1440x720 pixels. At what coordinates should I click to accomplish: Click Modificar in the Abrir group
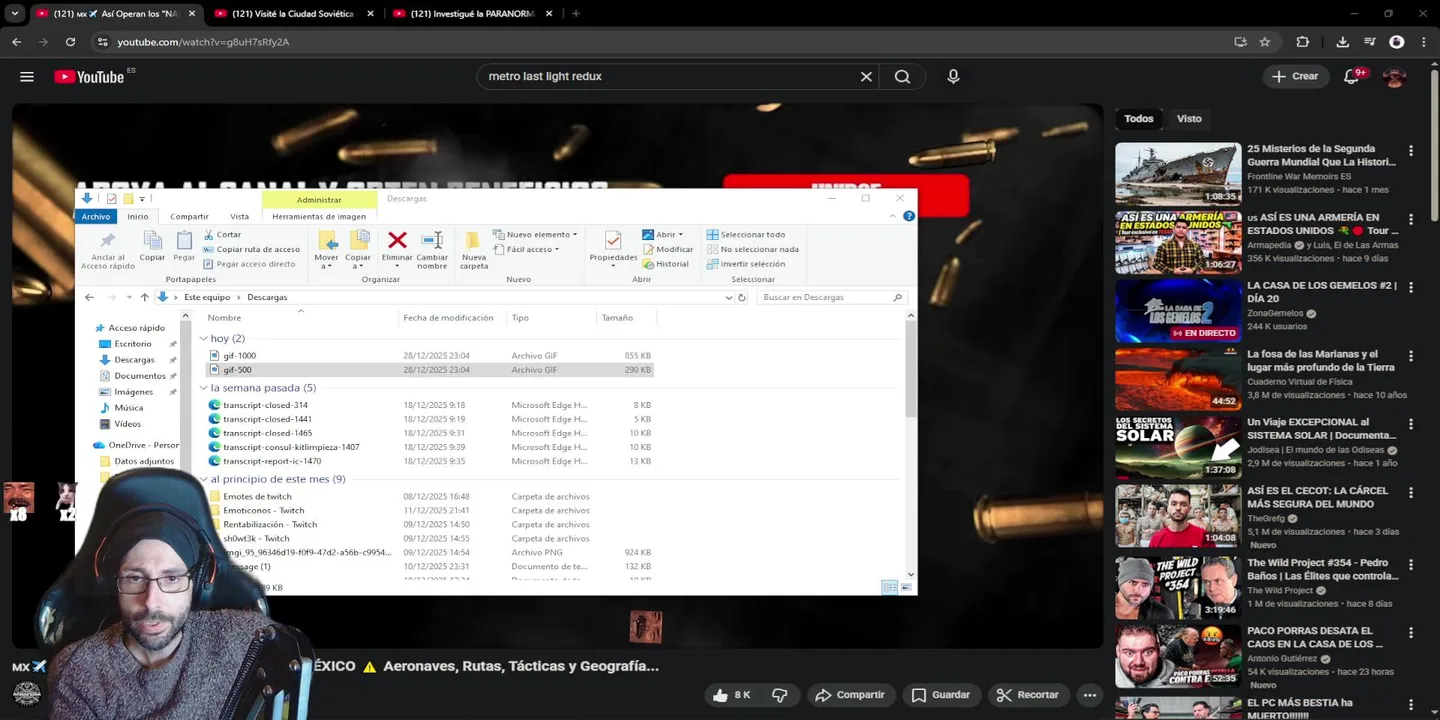668,249
